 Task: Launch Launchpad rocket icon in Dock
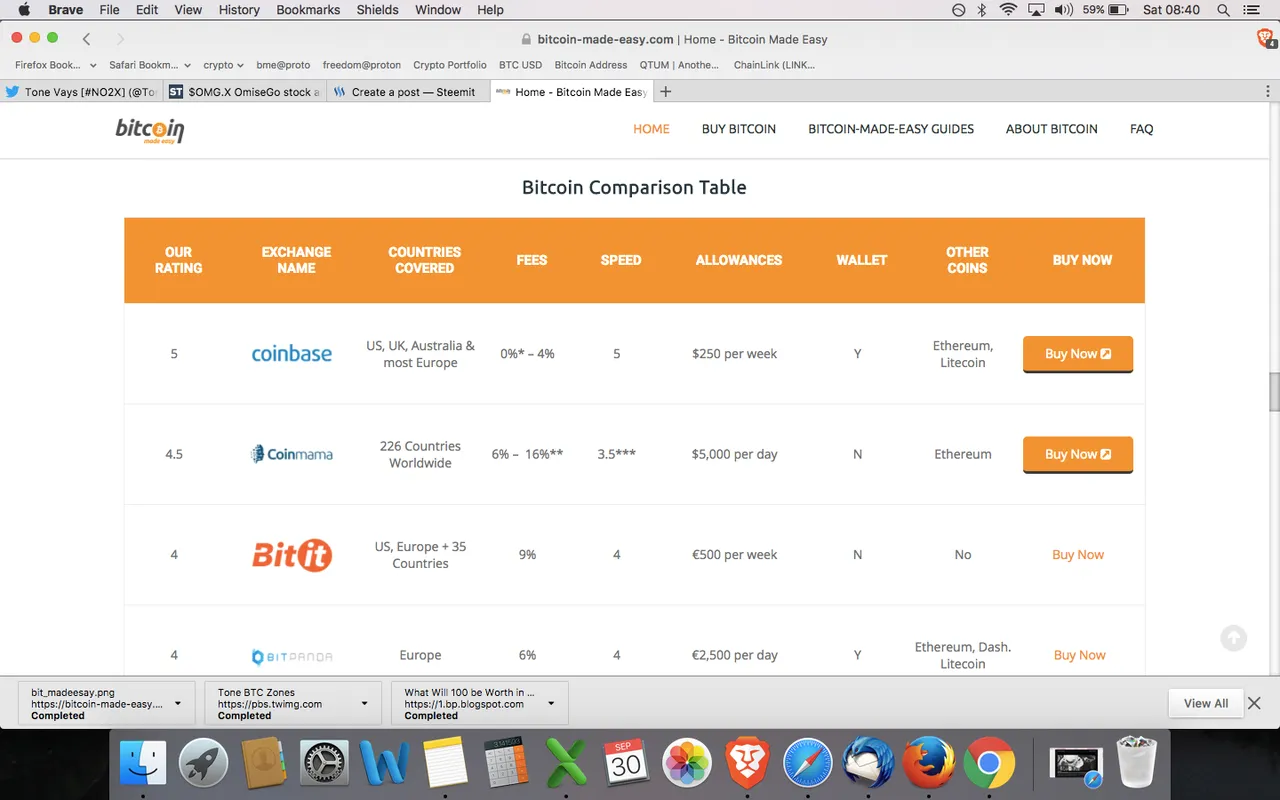(x=204, y=764)
